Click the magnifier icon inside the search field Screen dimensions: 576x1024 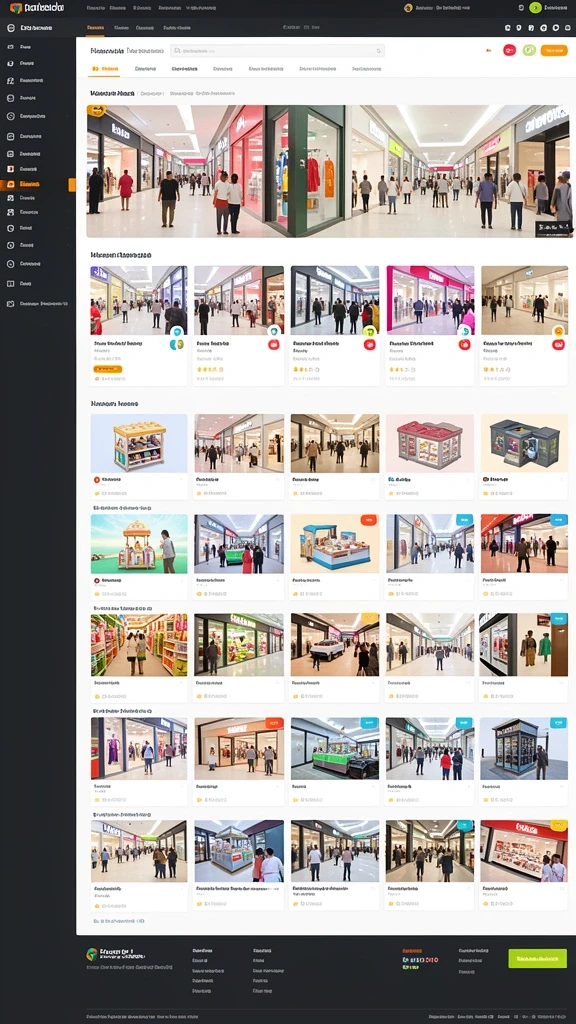click(x=176, y=50)
